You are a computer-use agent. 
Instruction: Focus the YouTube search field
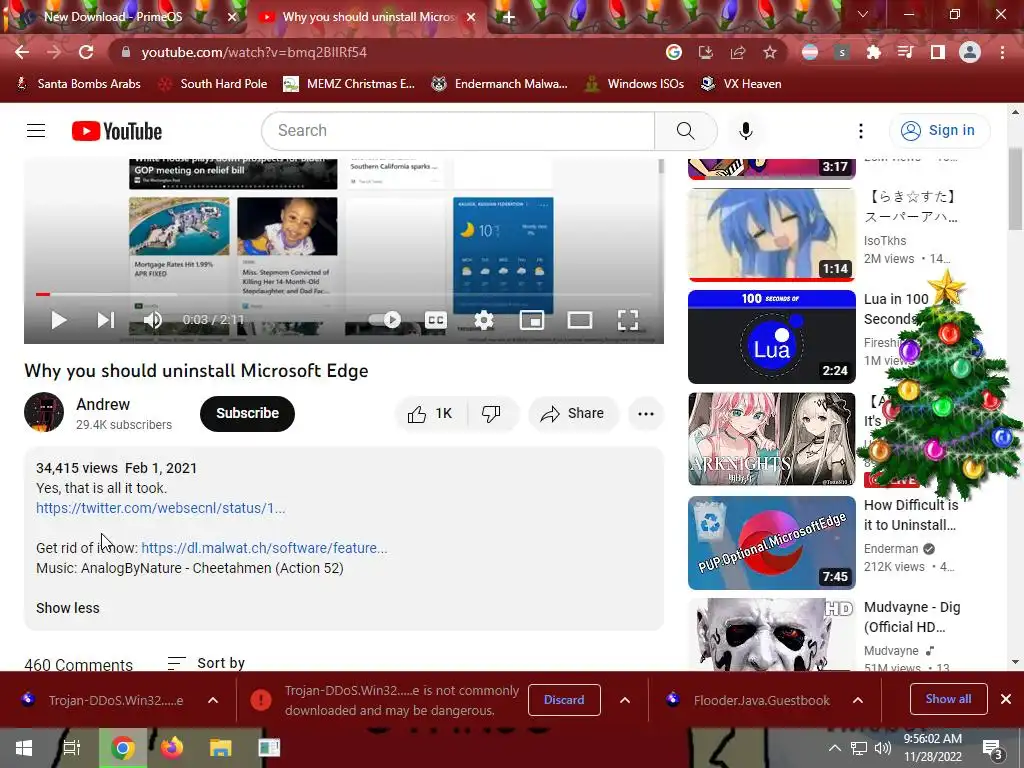pos(458,131)
